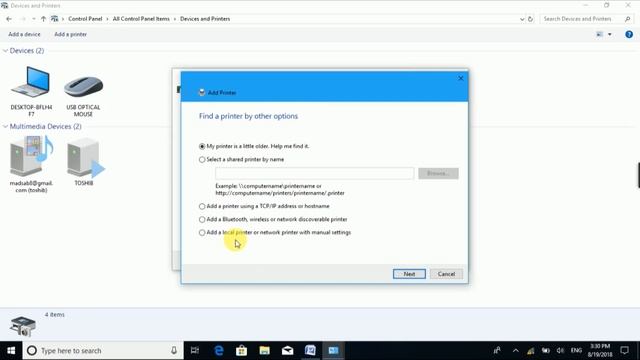
Task: Open the Action Center notifications icon
Action: (x=624, y=351)
